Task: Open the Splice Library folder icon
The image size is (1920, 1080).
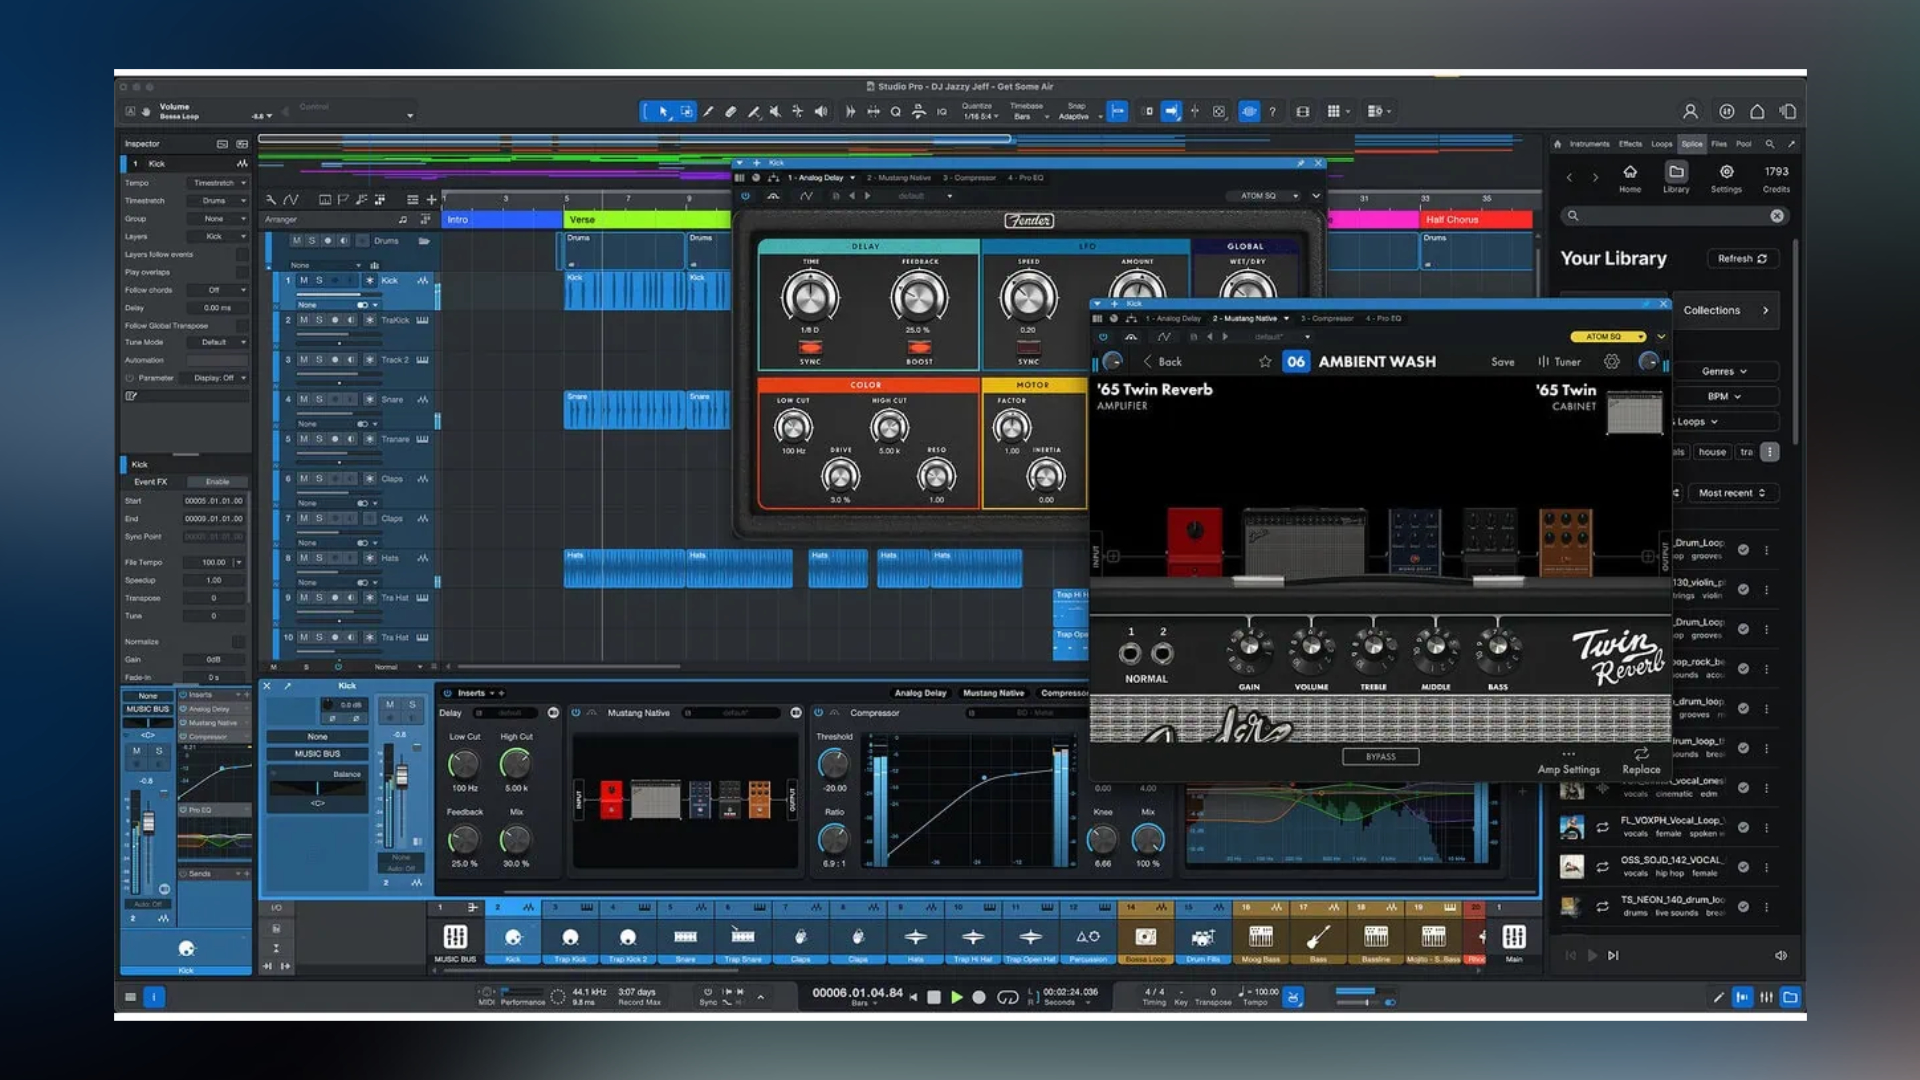Action: (x=1676, y=172)
